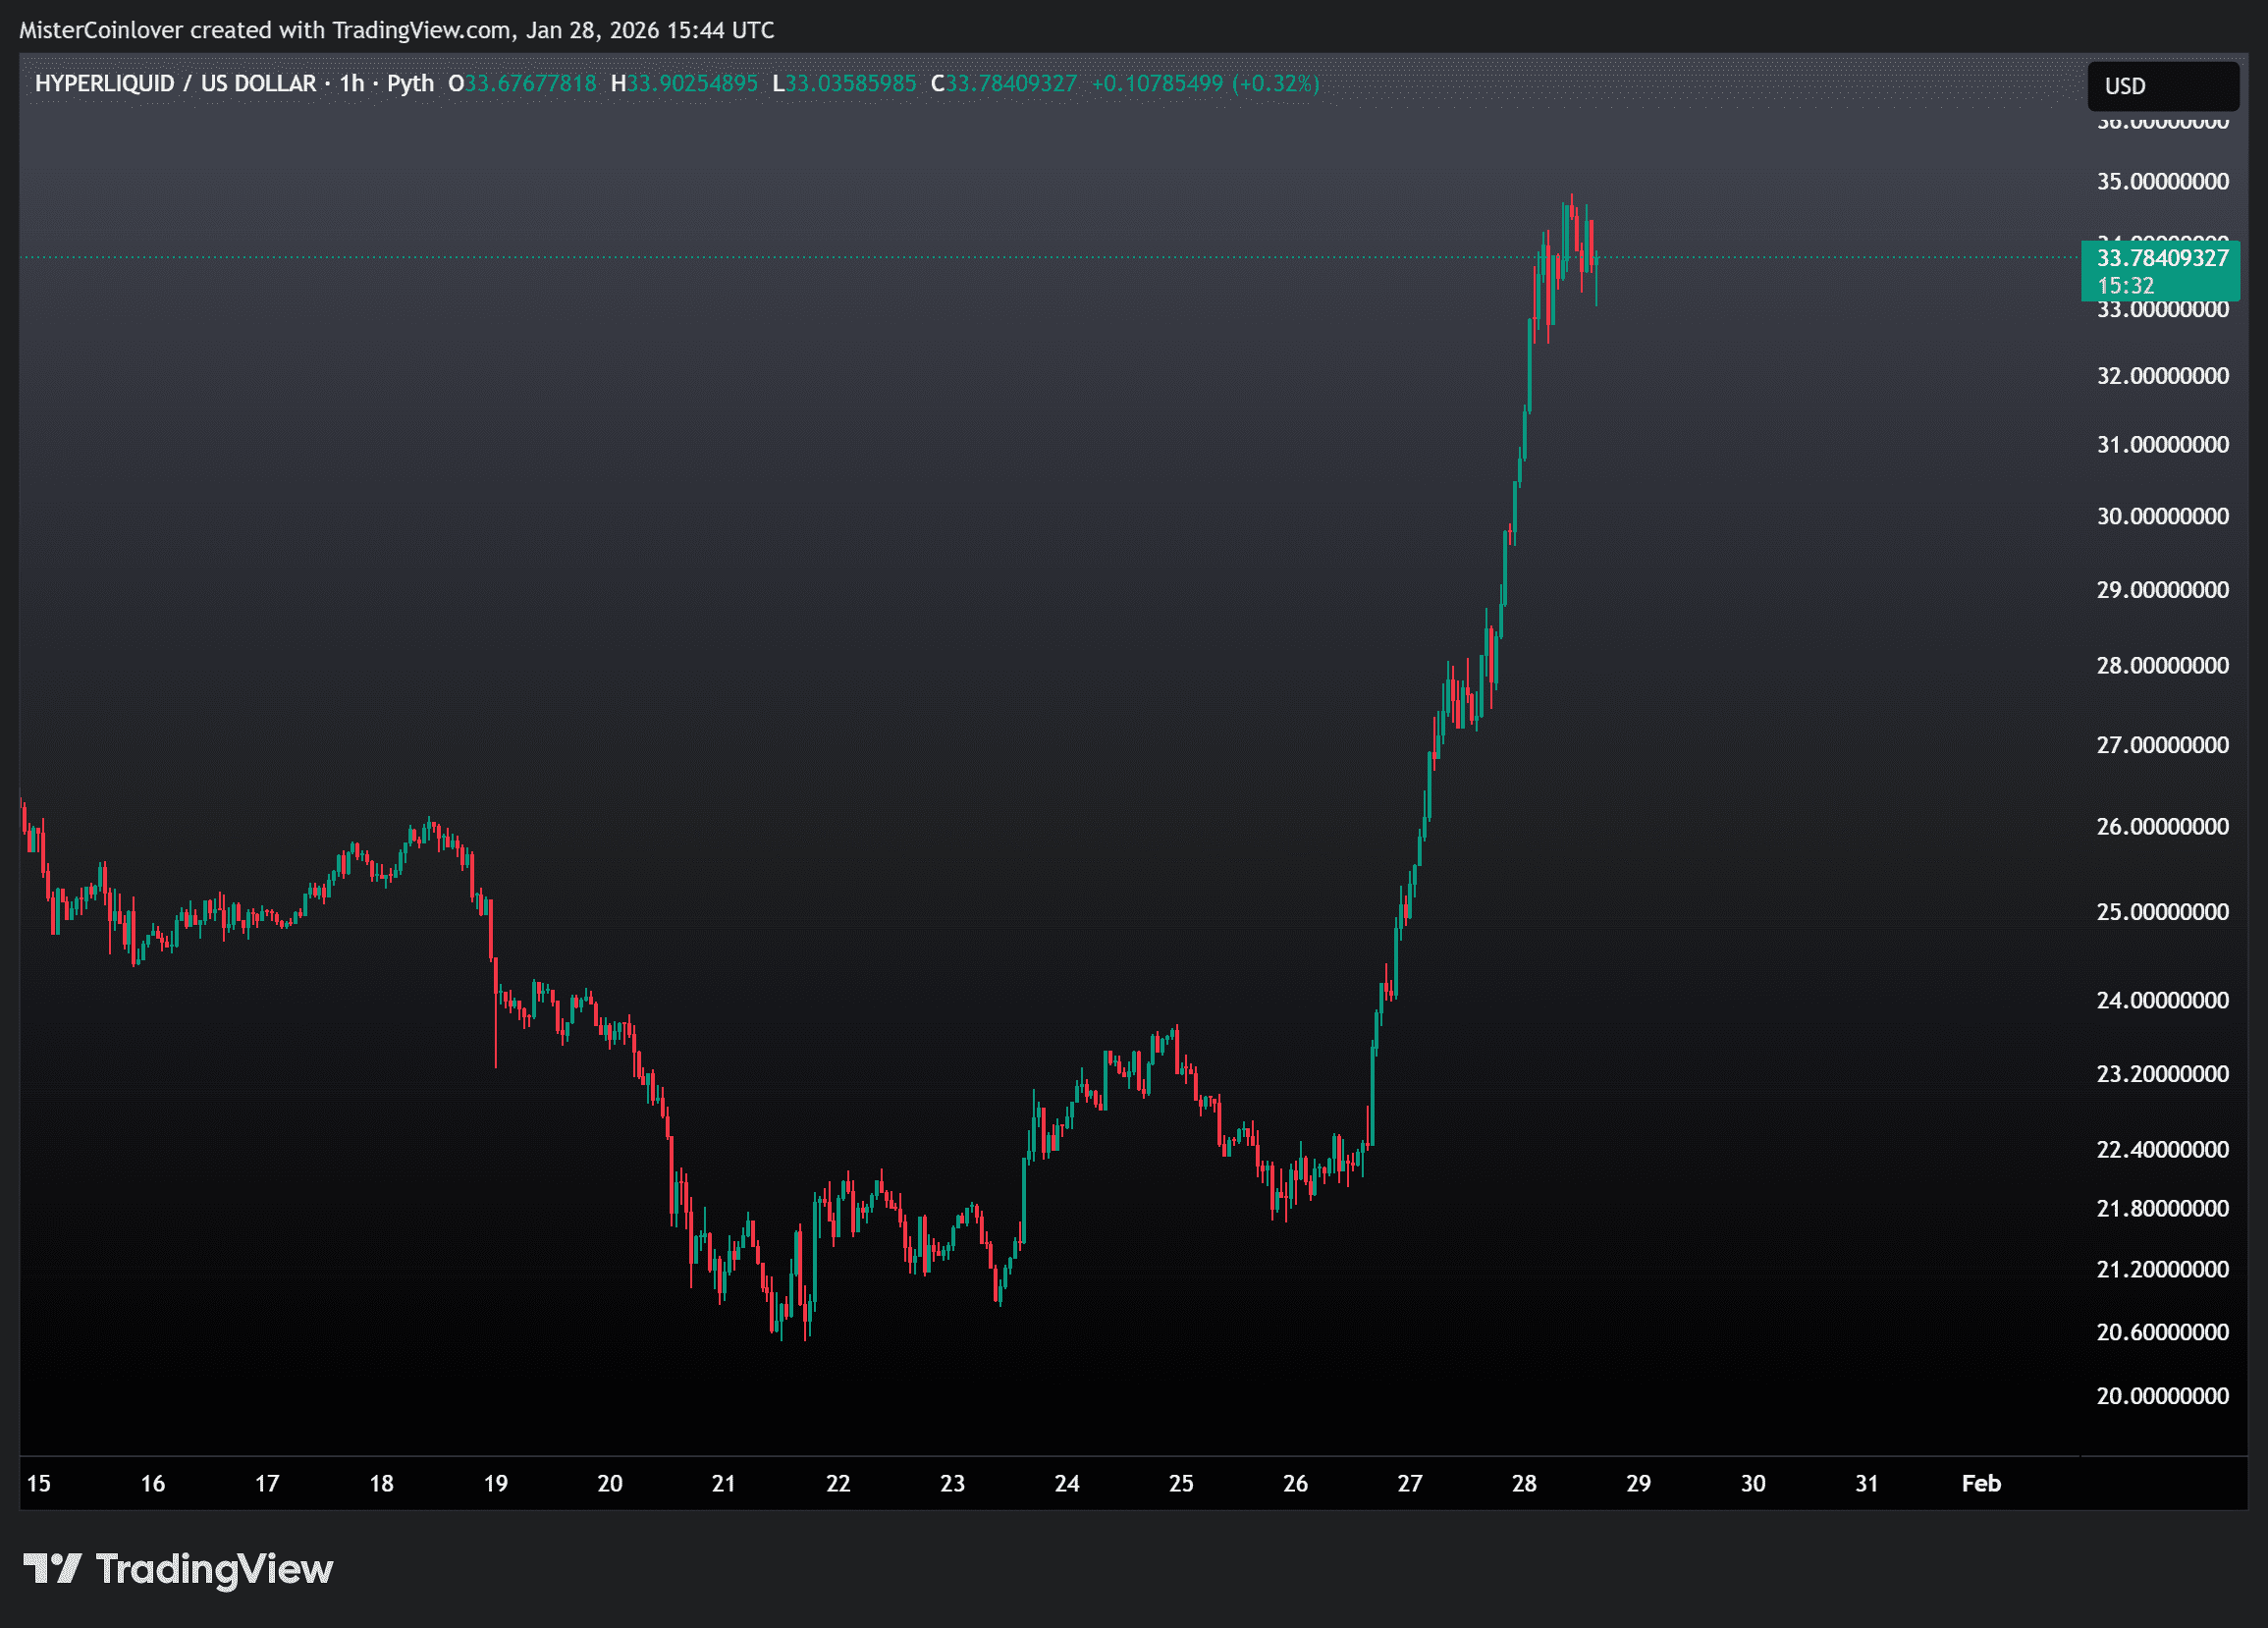Click the 20.00000000 price axis label
Screen dimensions: 2268x1628
point(2162,1396)
